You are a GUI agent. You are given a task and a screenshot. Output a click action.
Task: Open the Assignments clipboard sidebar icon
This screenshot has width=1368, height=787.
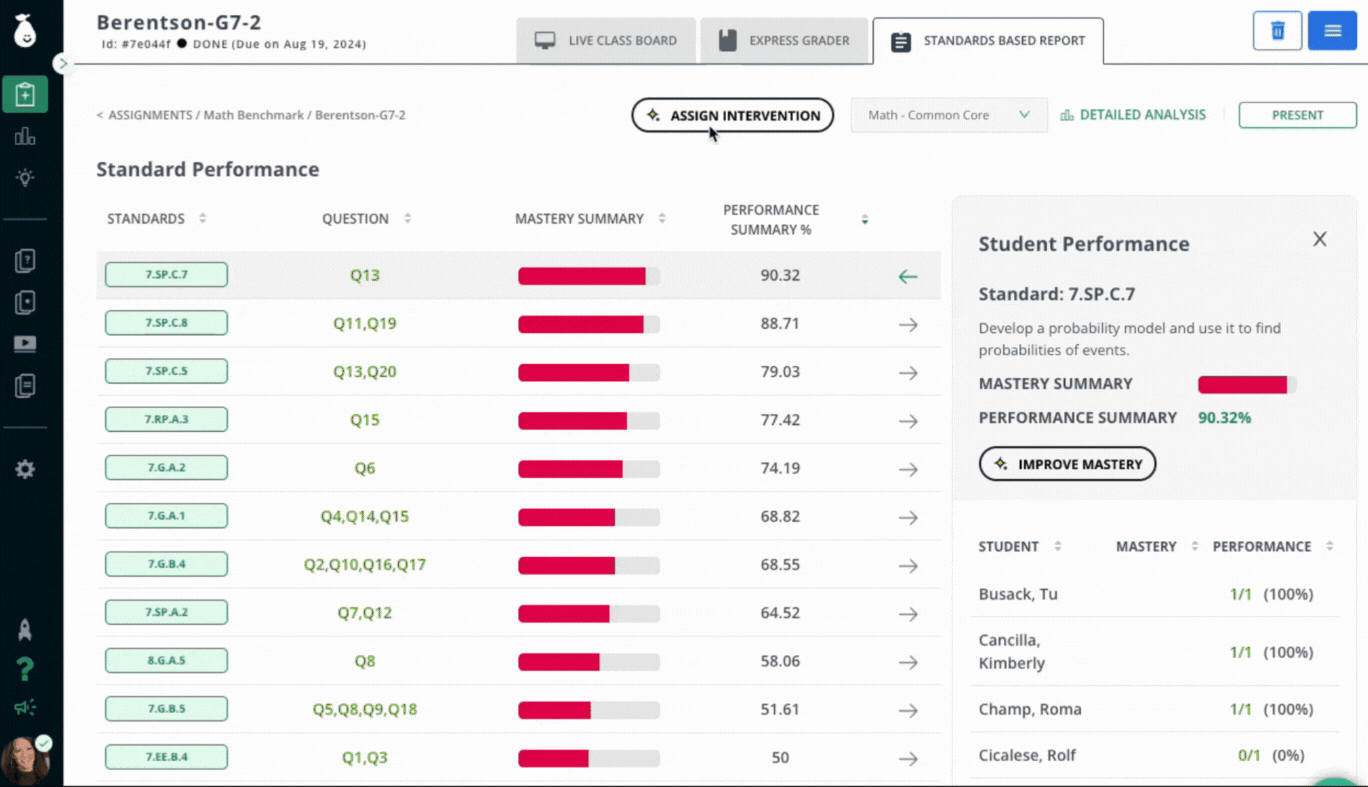pos(25,94)
